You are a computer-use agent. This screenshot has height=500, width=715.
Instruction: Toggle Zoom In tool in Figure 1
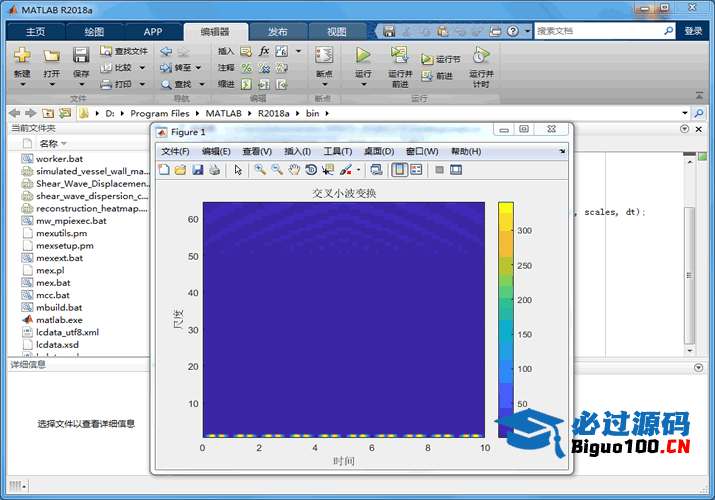click(x=260, y=170)
